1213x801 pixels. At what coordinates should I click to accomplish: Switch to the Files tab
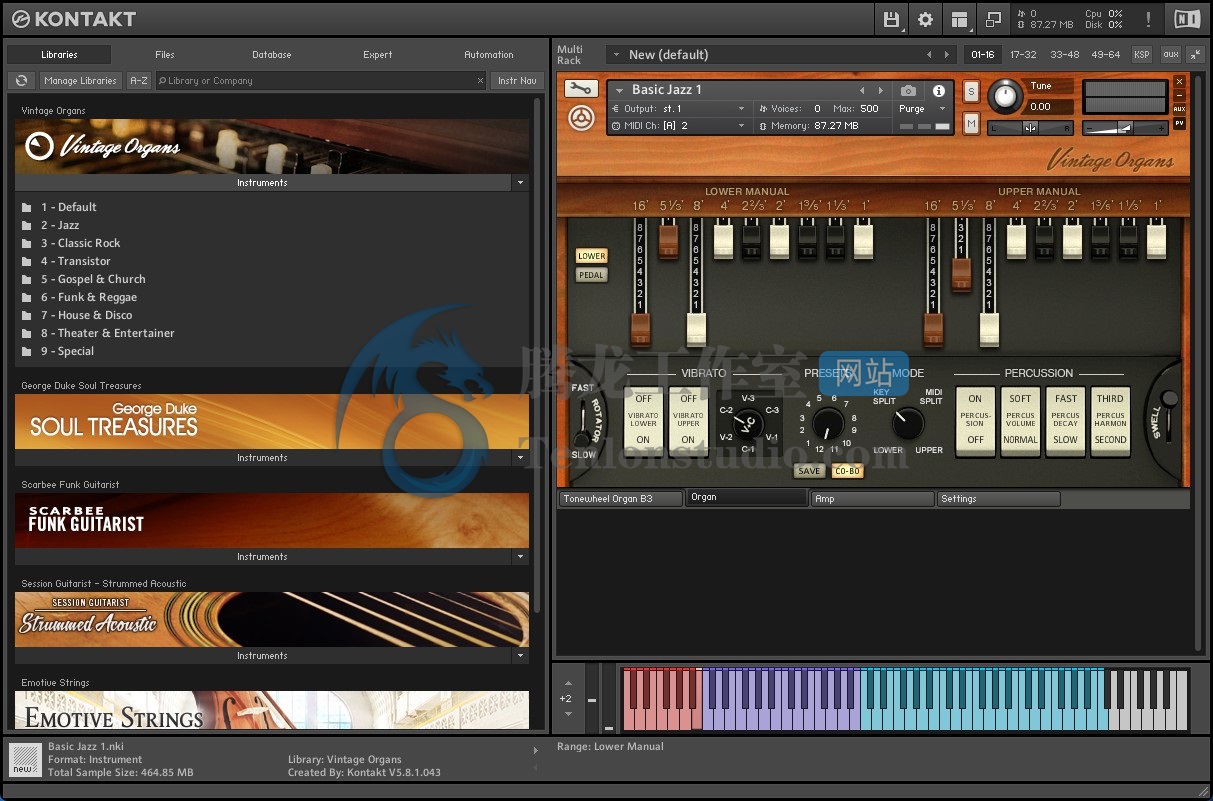point(165,55)
